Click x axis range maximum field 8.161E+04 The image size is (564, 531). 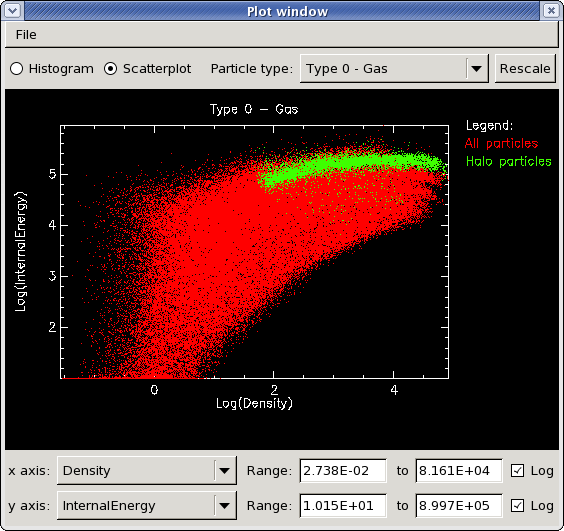coord(459,471)
